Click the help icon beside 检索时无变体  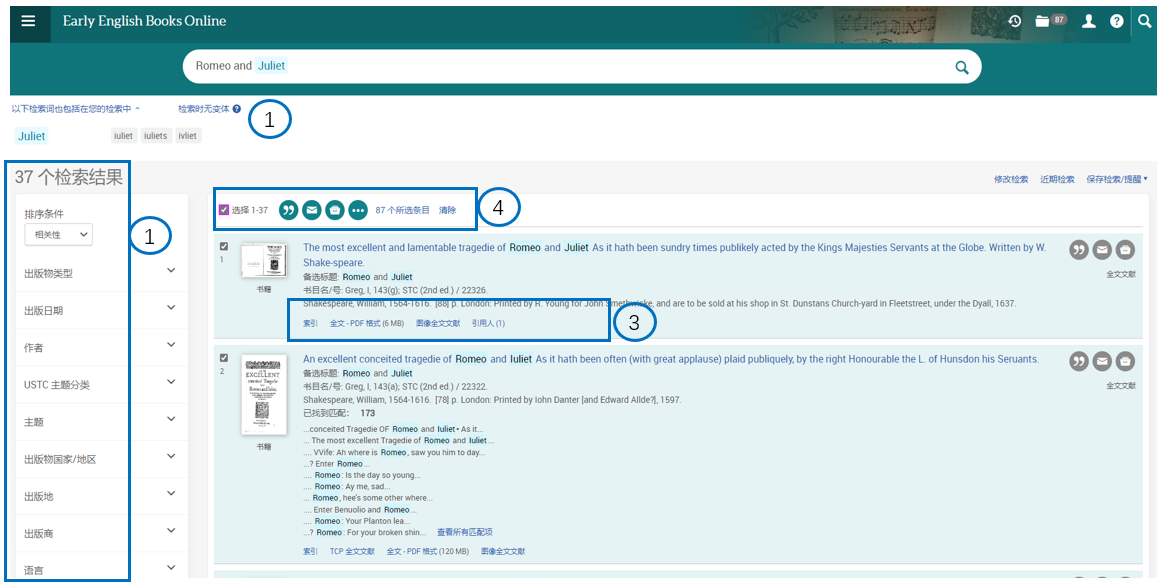click(237, 109)
